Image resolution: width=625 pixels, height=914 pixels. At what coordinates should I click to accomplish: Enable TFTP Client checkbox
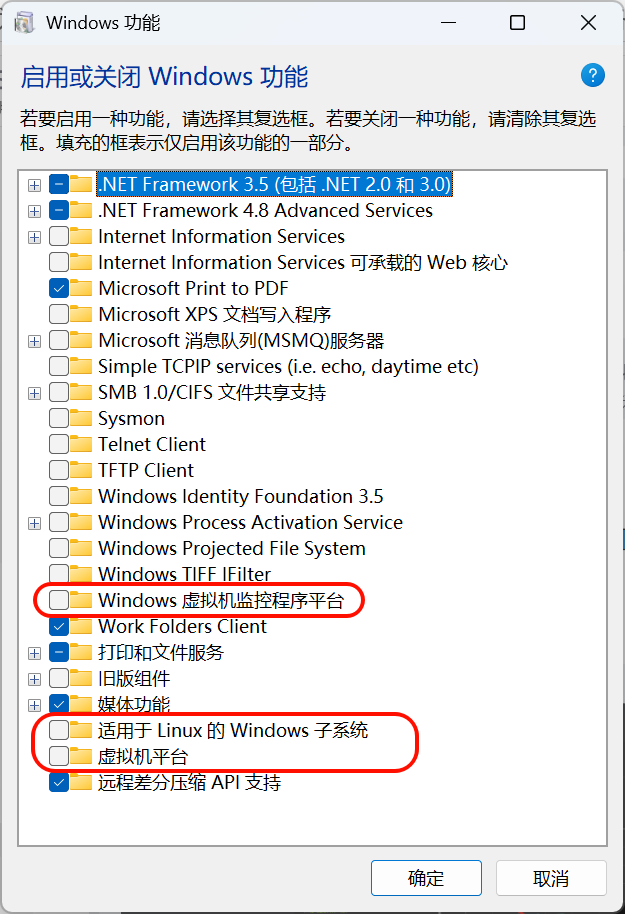pos(59,470)
